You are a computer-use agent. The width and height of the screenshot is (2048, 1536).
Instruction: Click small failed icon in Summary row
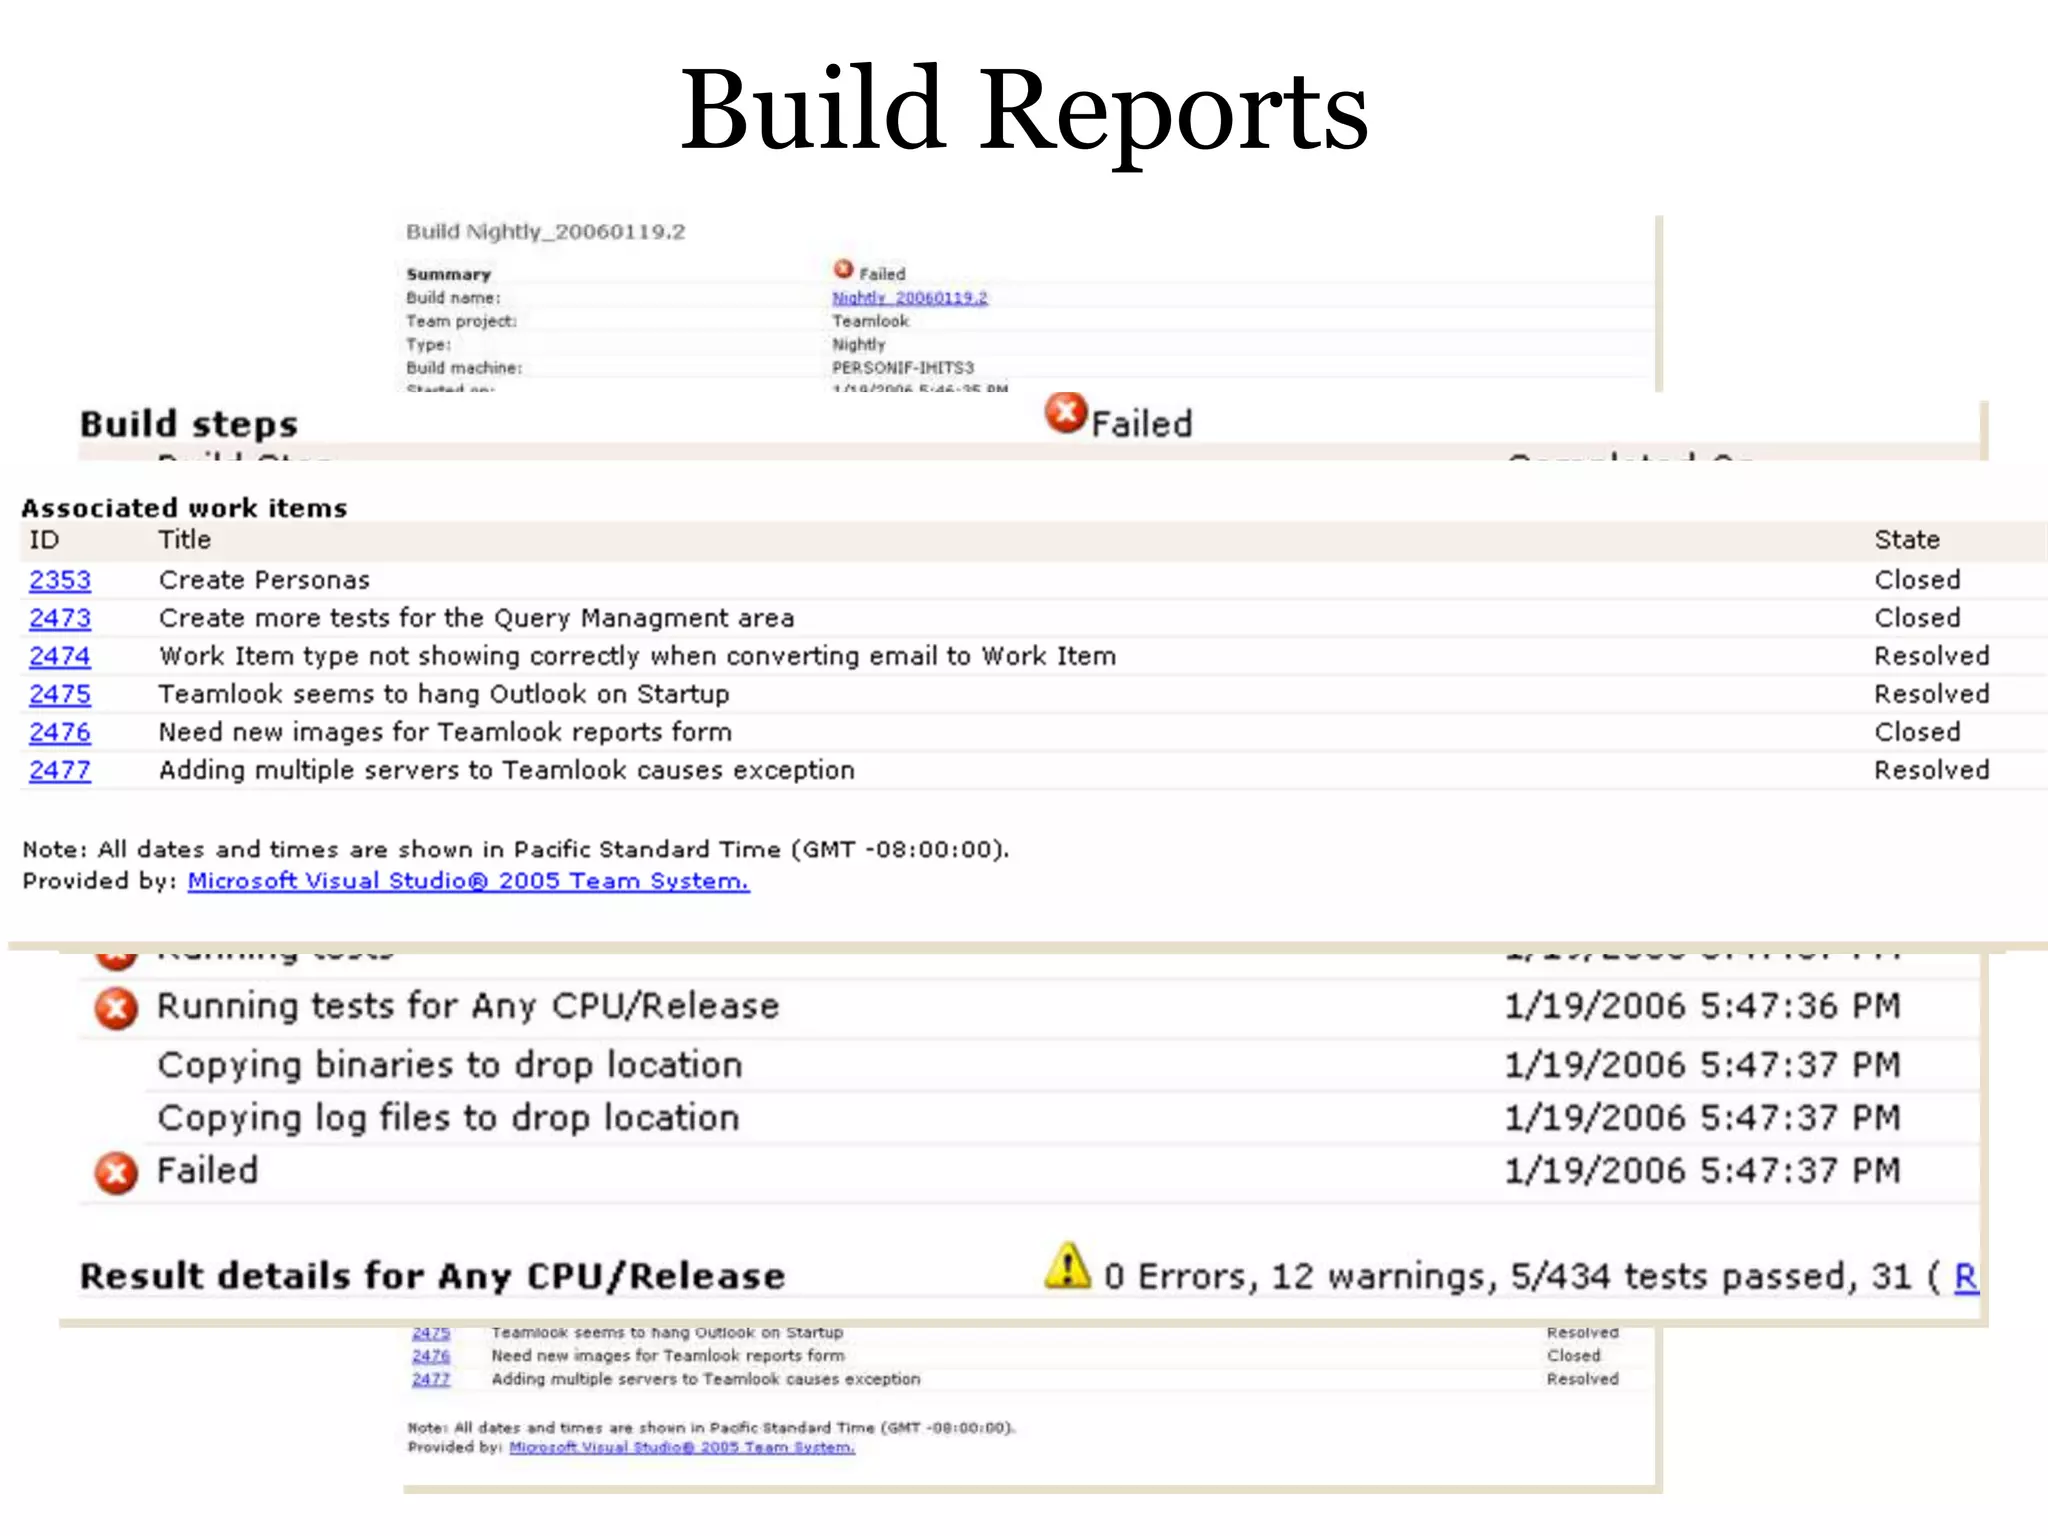843,270
